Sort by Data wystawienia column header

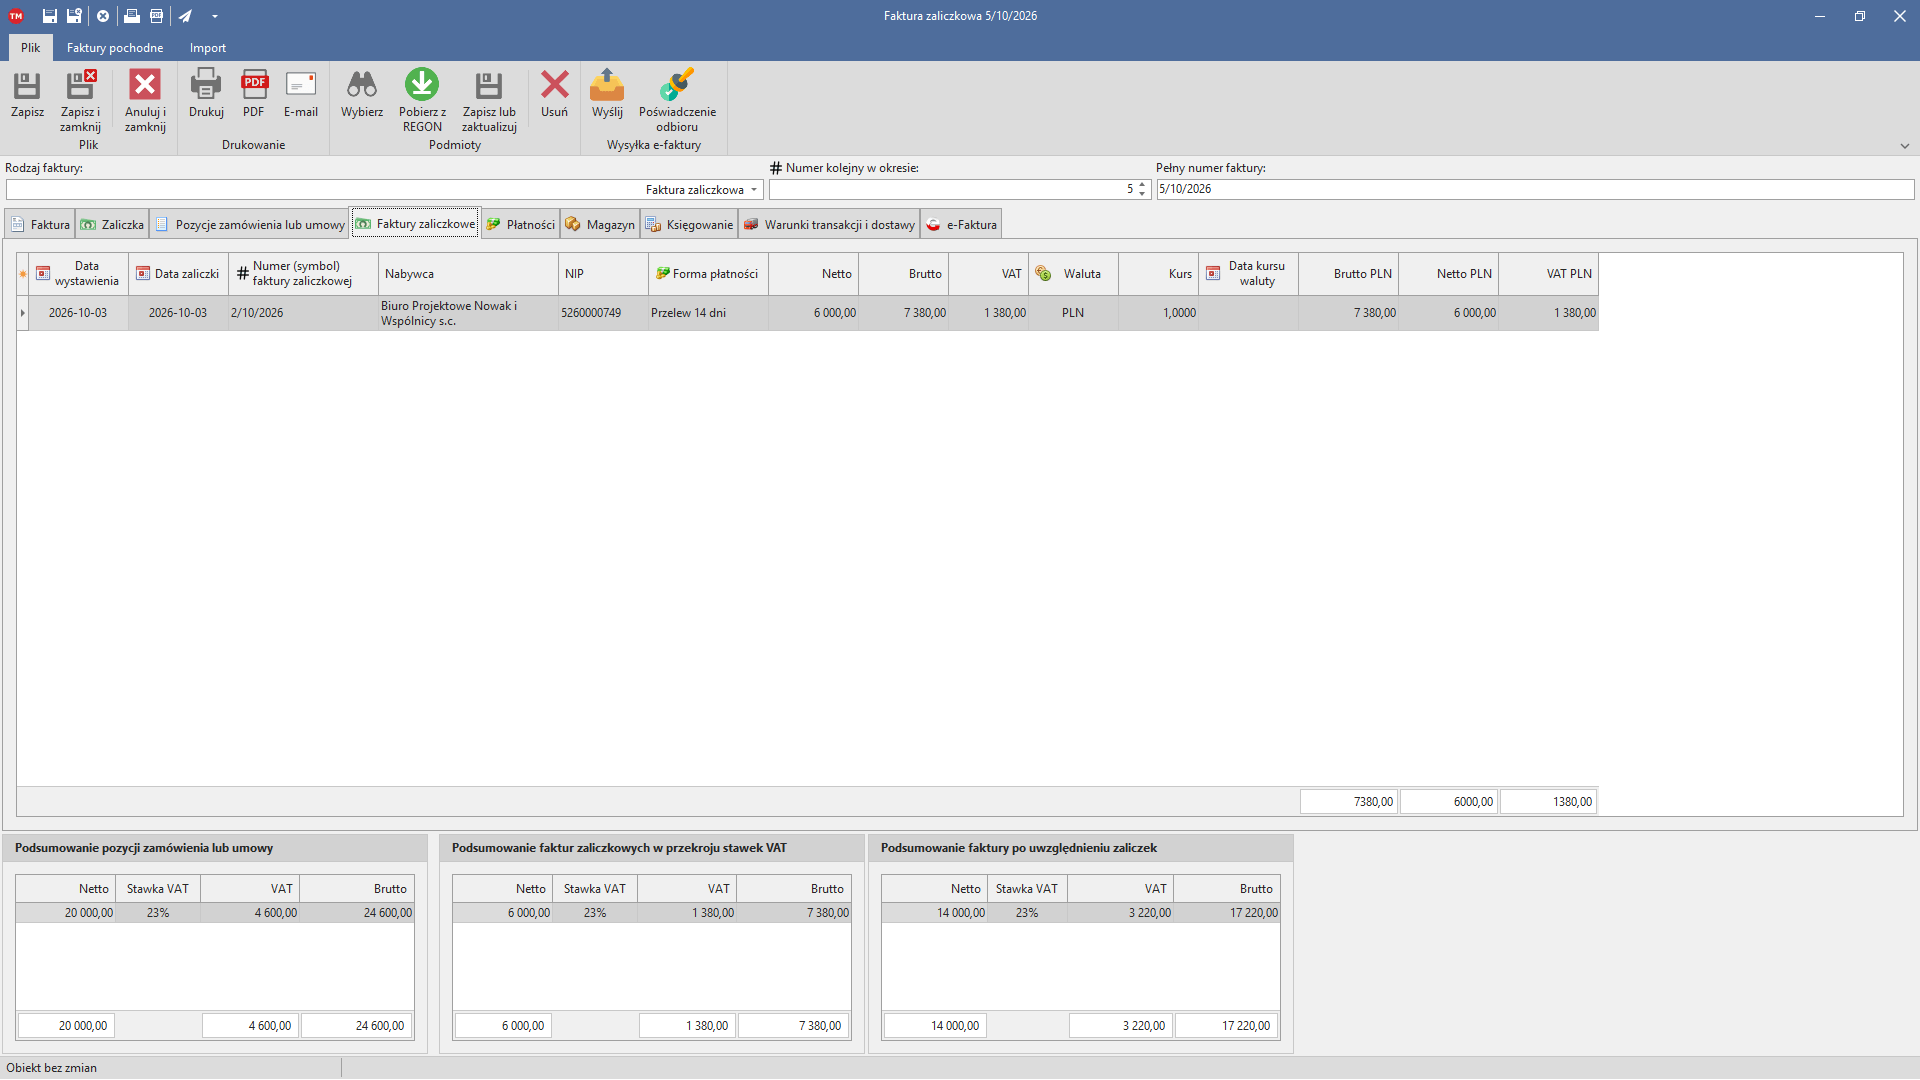pos(78,274)
